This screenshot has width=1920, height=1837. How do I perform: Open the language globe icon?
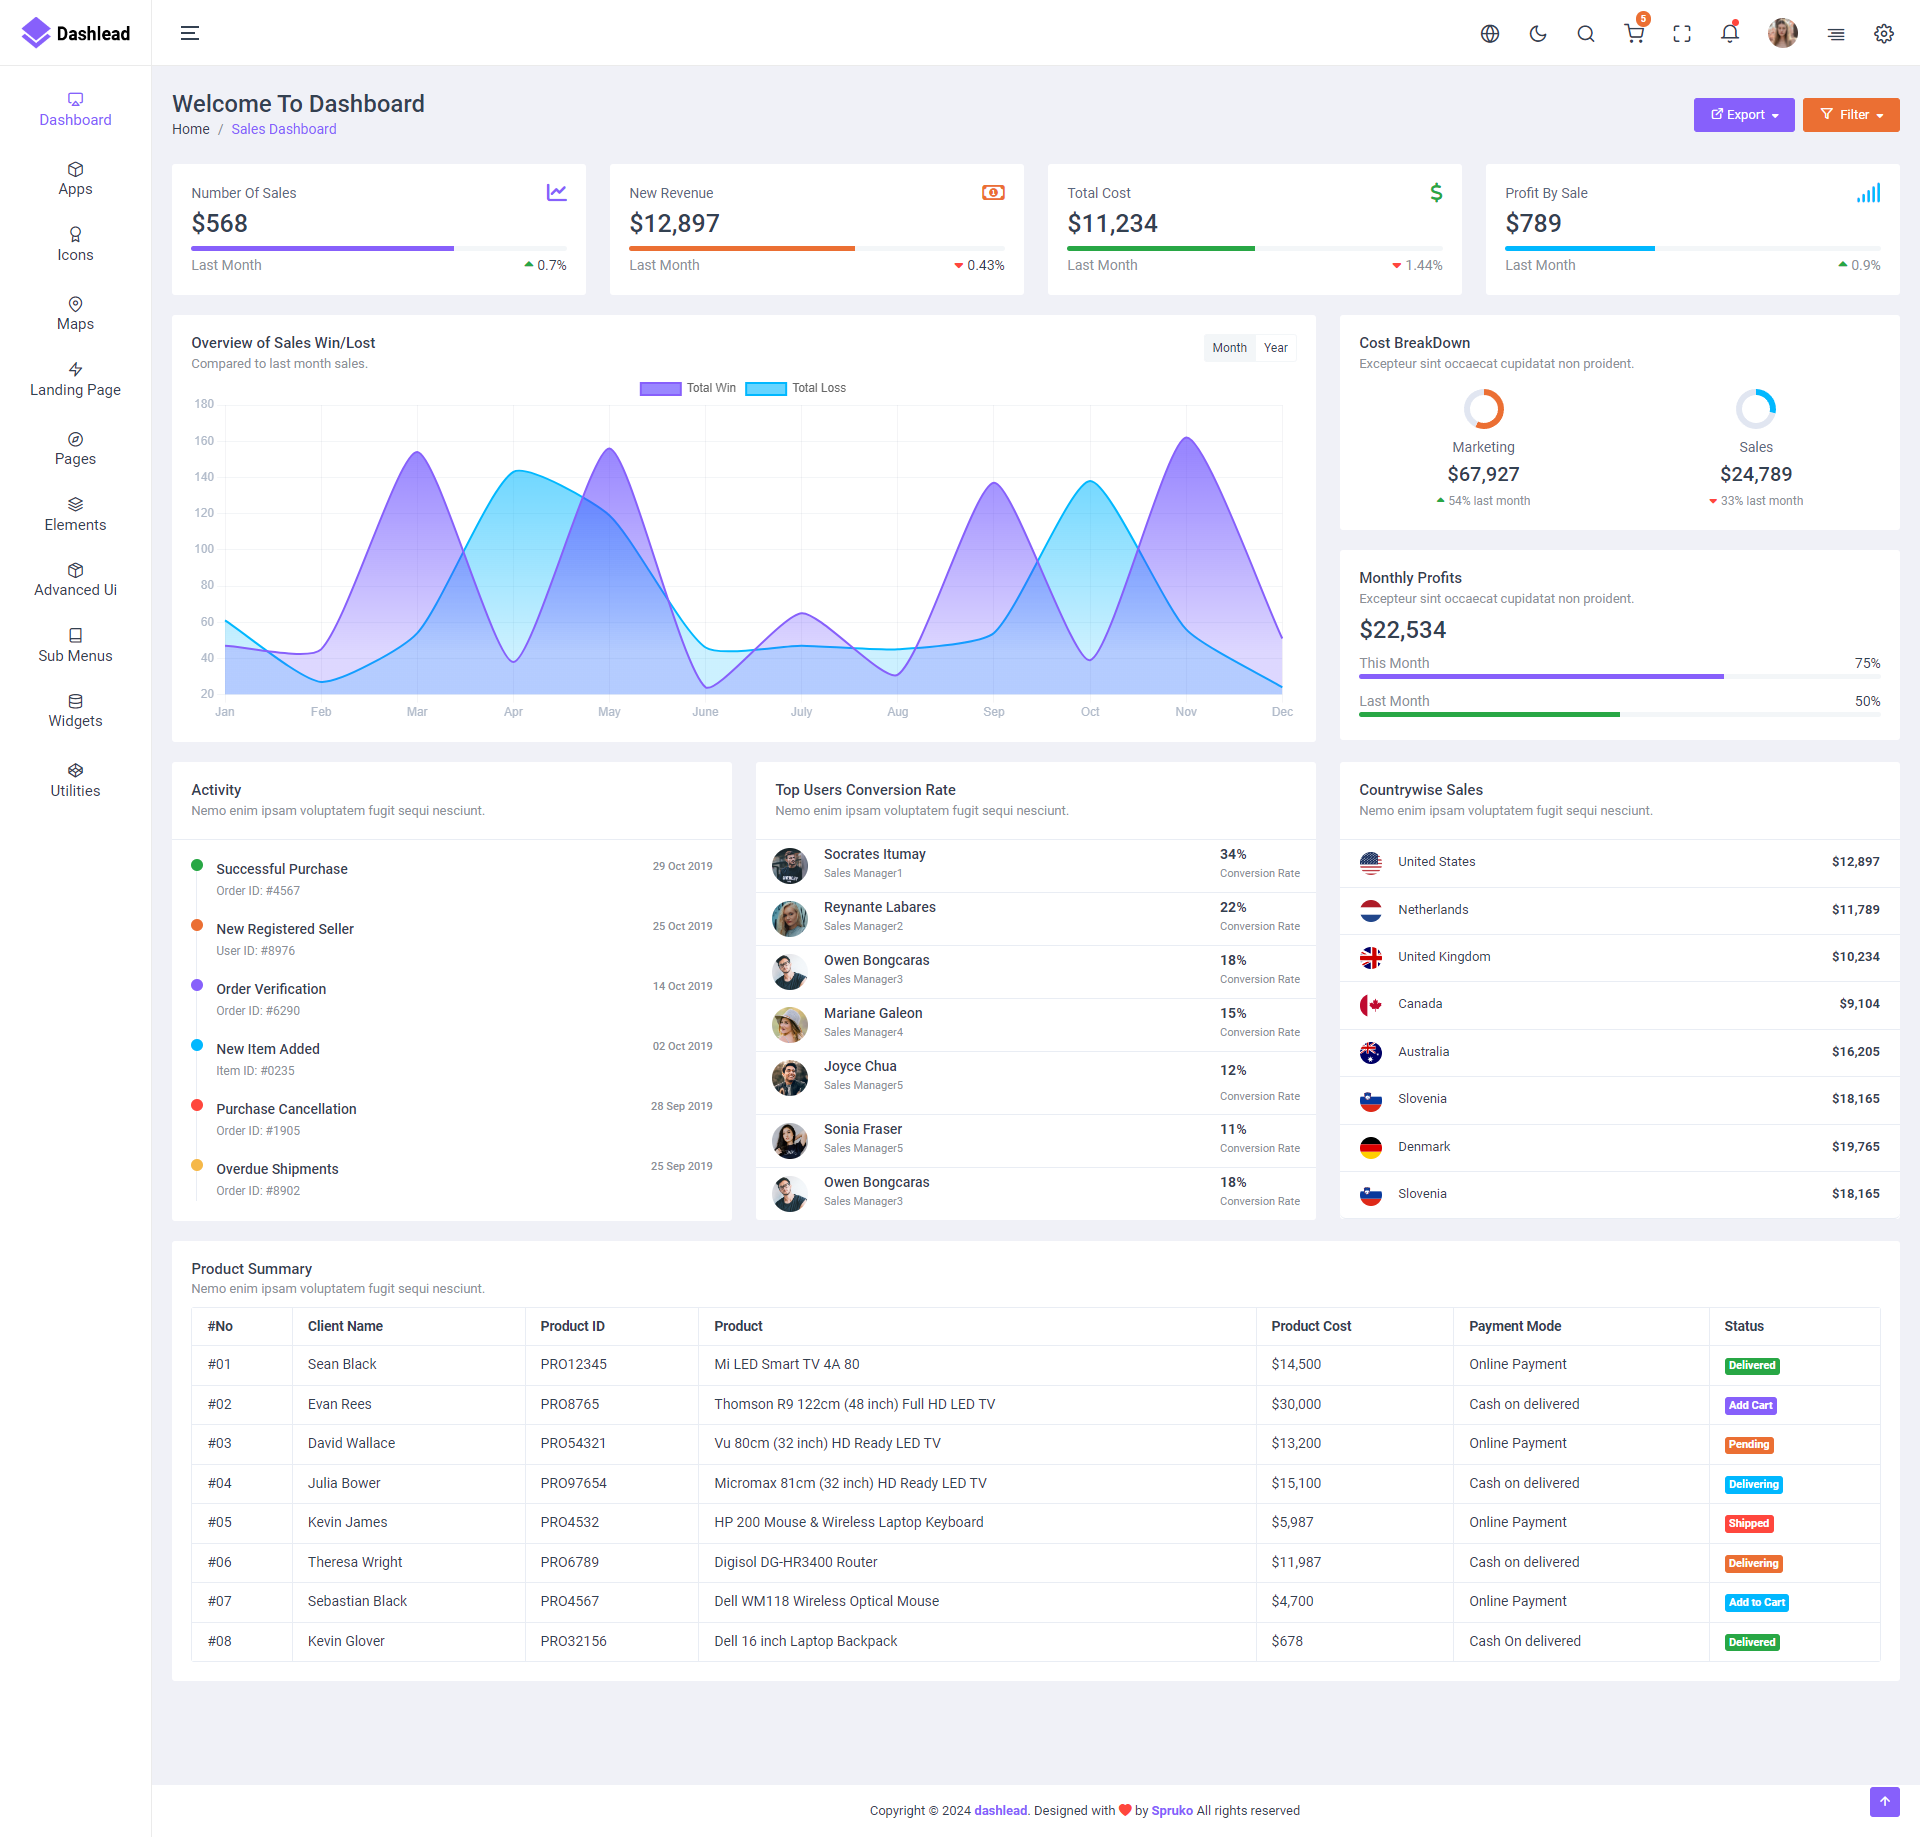pyautogui.click(x=1490, y=34)
